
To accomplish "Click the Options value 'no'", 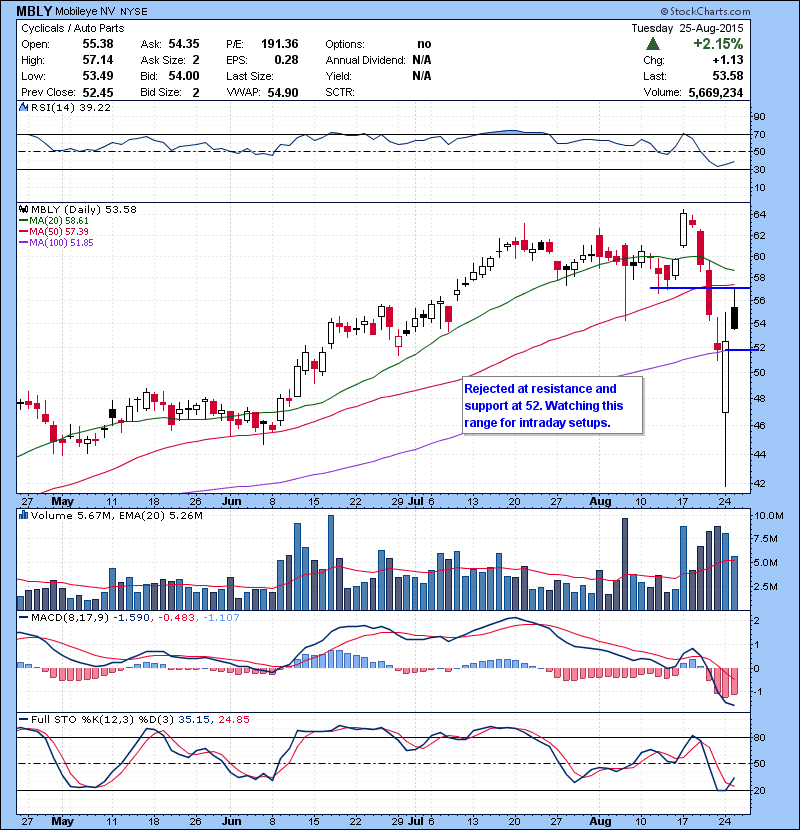I will (x=424, y=44).
